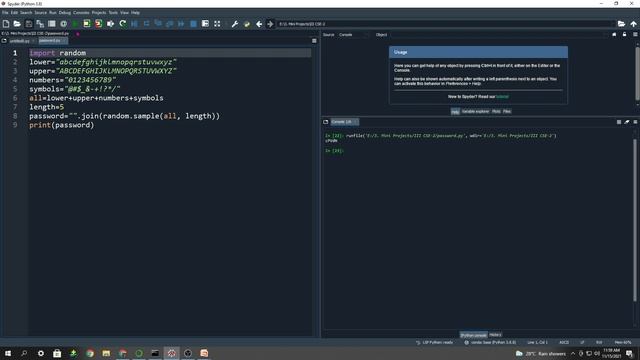640x360 pixels.
Task: Open the Windows Start menu
Action: (x=8, y=353)
